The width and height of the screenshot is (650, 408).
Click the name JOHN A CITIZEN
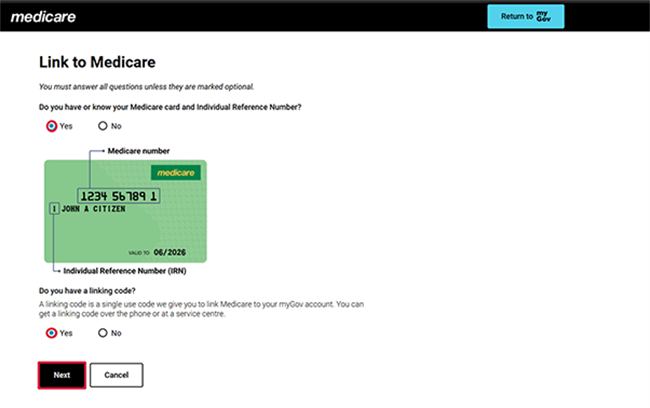click(95, 209)
